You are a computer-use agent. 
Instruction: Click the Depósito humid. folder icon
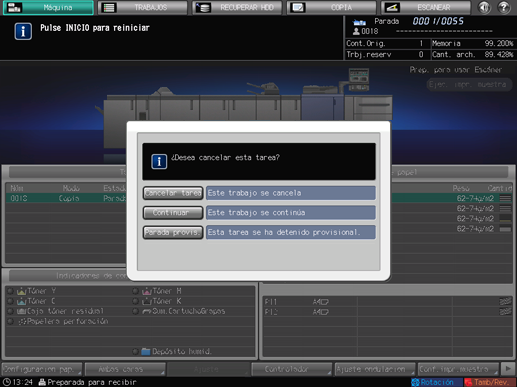point(146,351)
